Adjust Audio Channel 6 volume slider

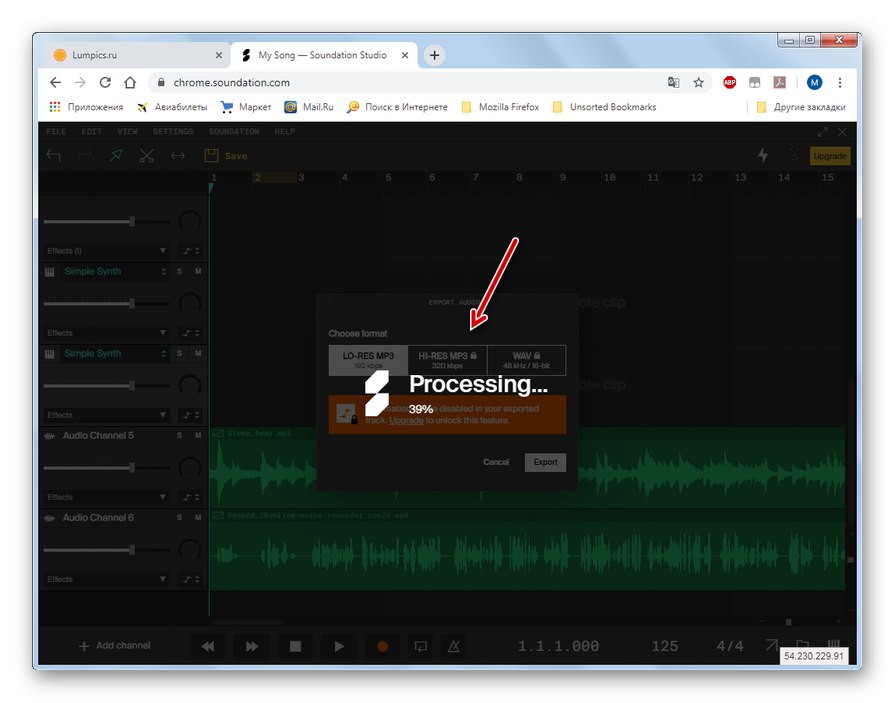(x=132, y=550)
